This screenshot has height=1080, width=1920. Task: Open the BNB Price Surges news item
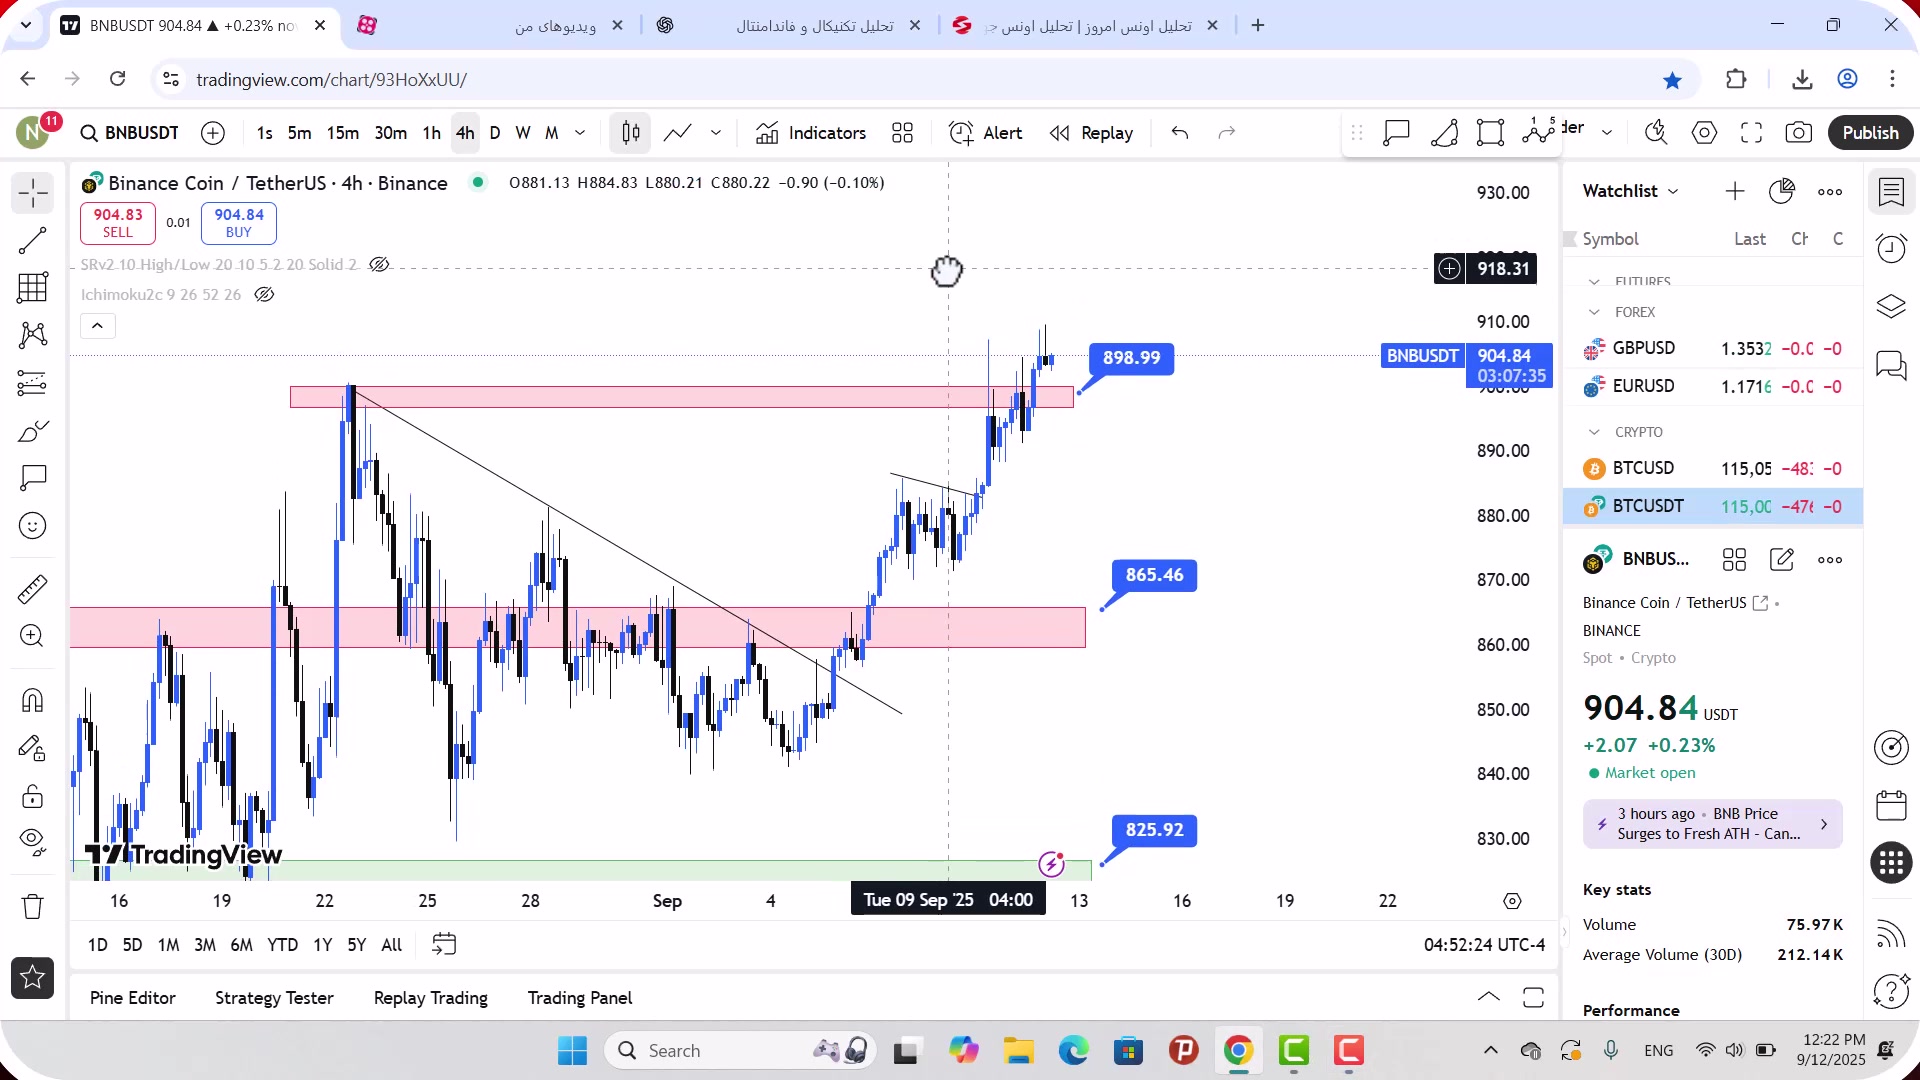(x=1712, y=824)
